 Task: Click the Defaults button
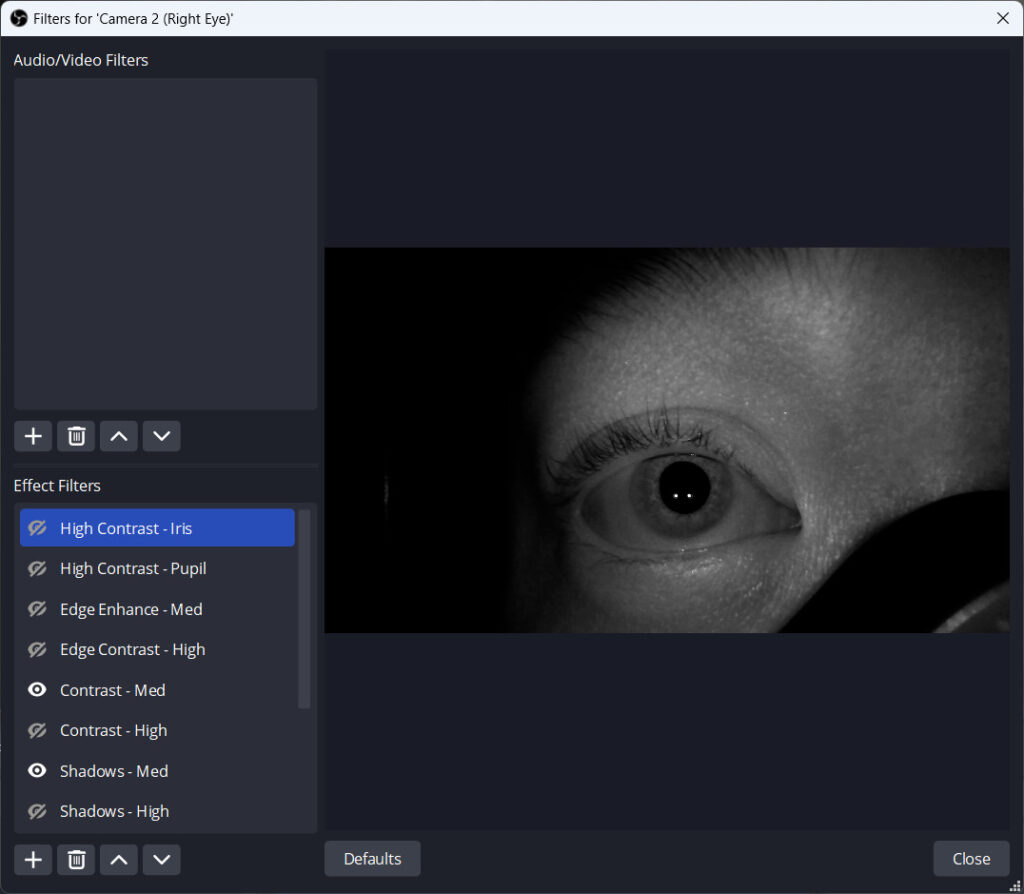click(372, 858)
